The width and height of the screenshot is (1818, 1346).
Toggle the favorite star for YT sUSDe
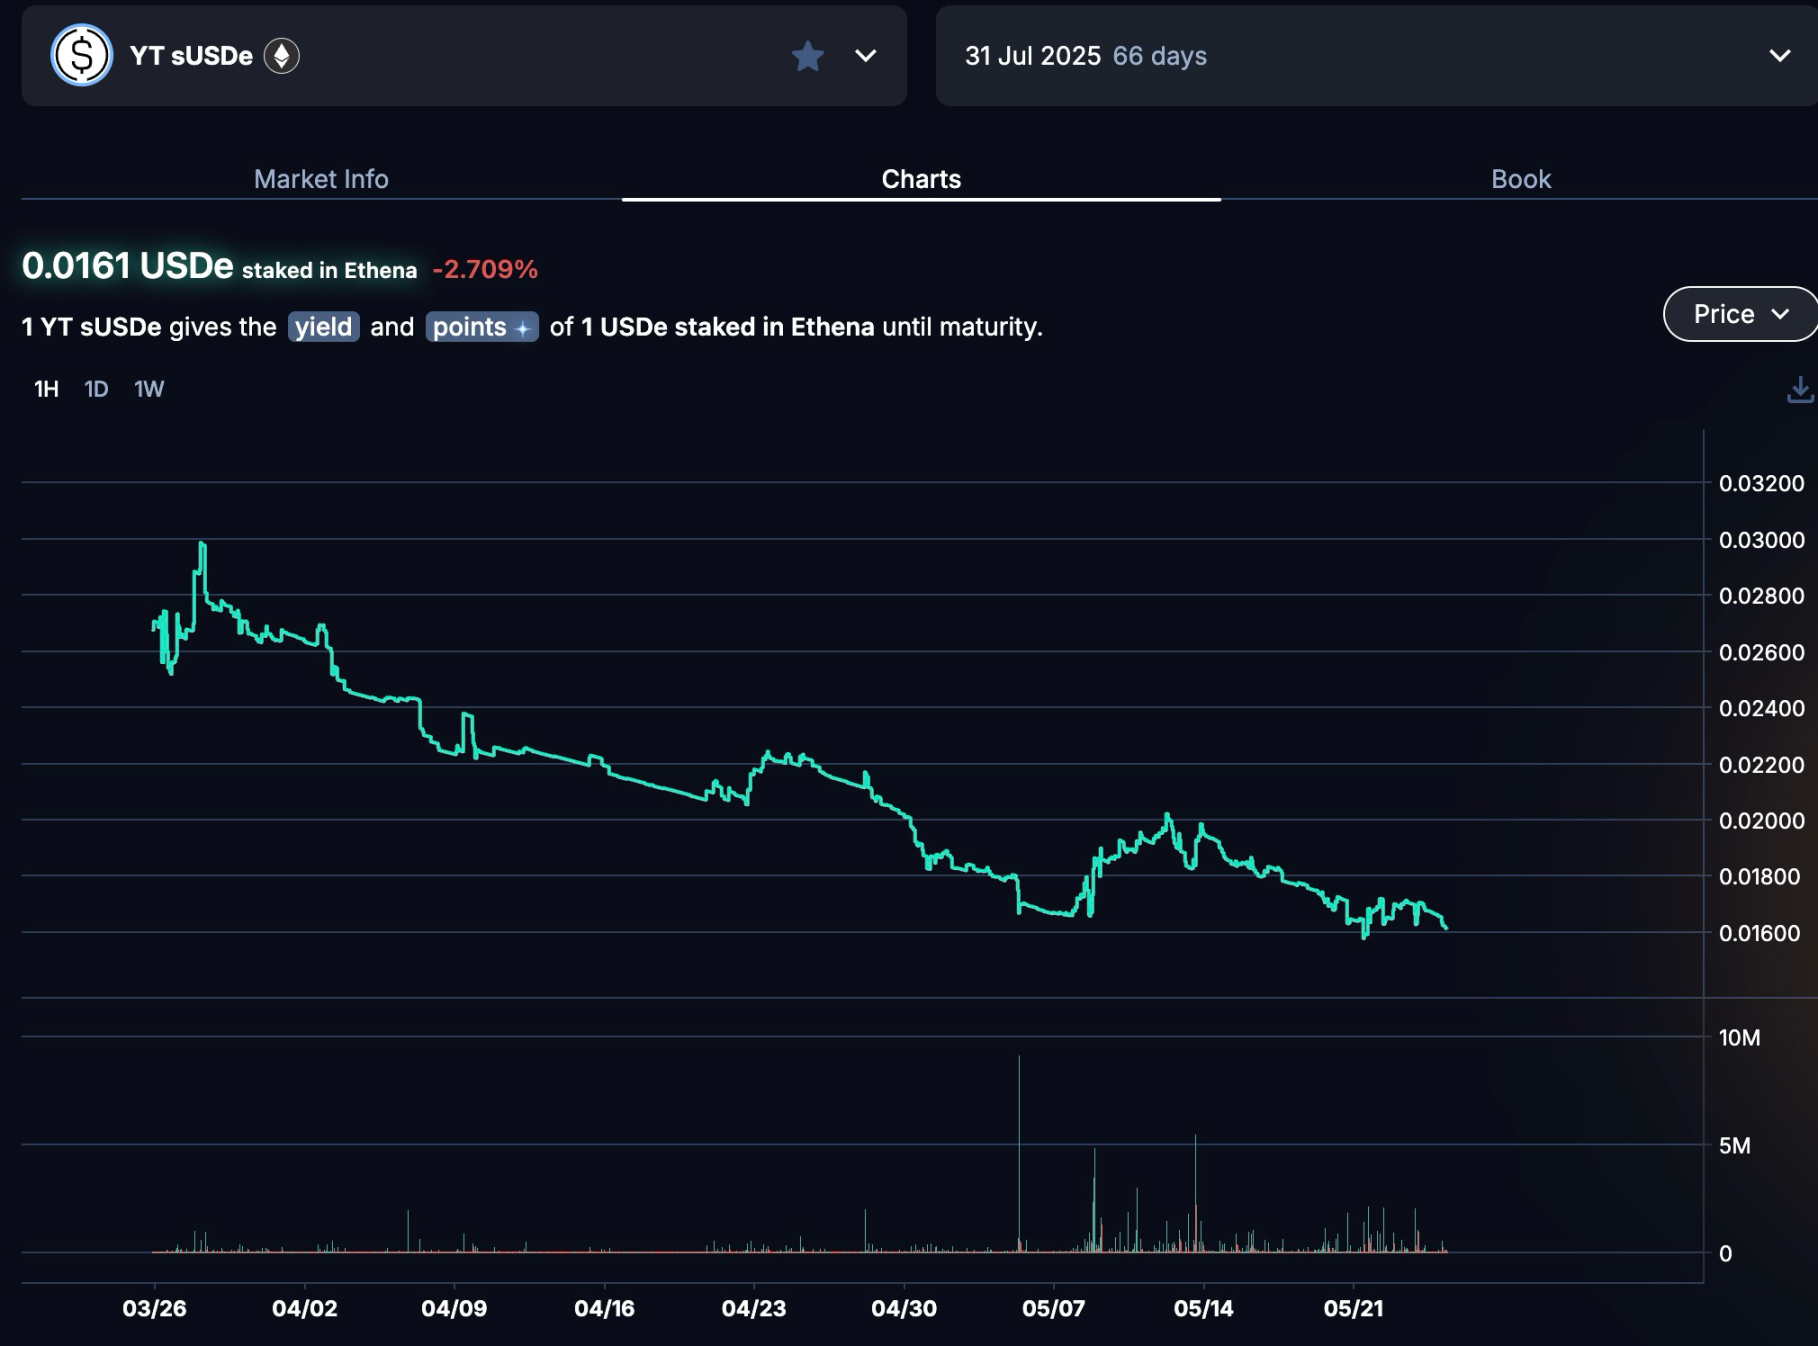point(808,56)
